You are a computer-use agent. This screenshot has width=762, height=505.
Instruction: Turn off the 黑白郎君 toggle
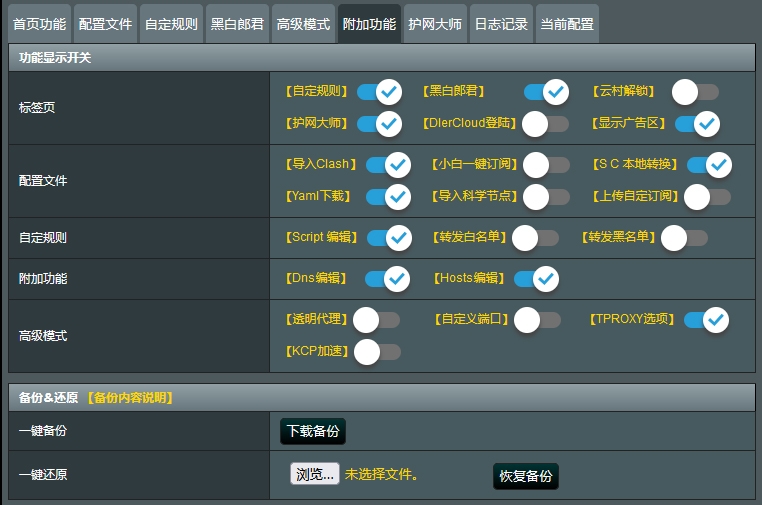click(x=546, y=92)
